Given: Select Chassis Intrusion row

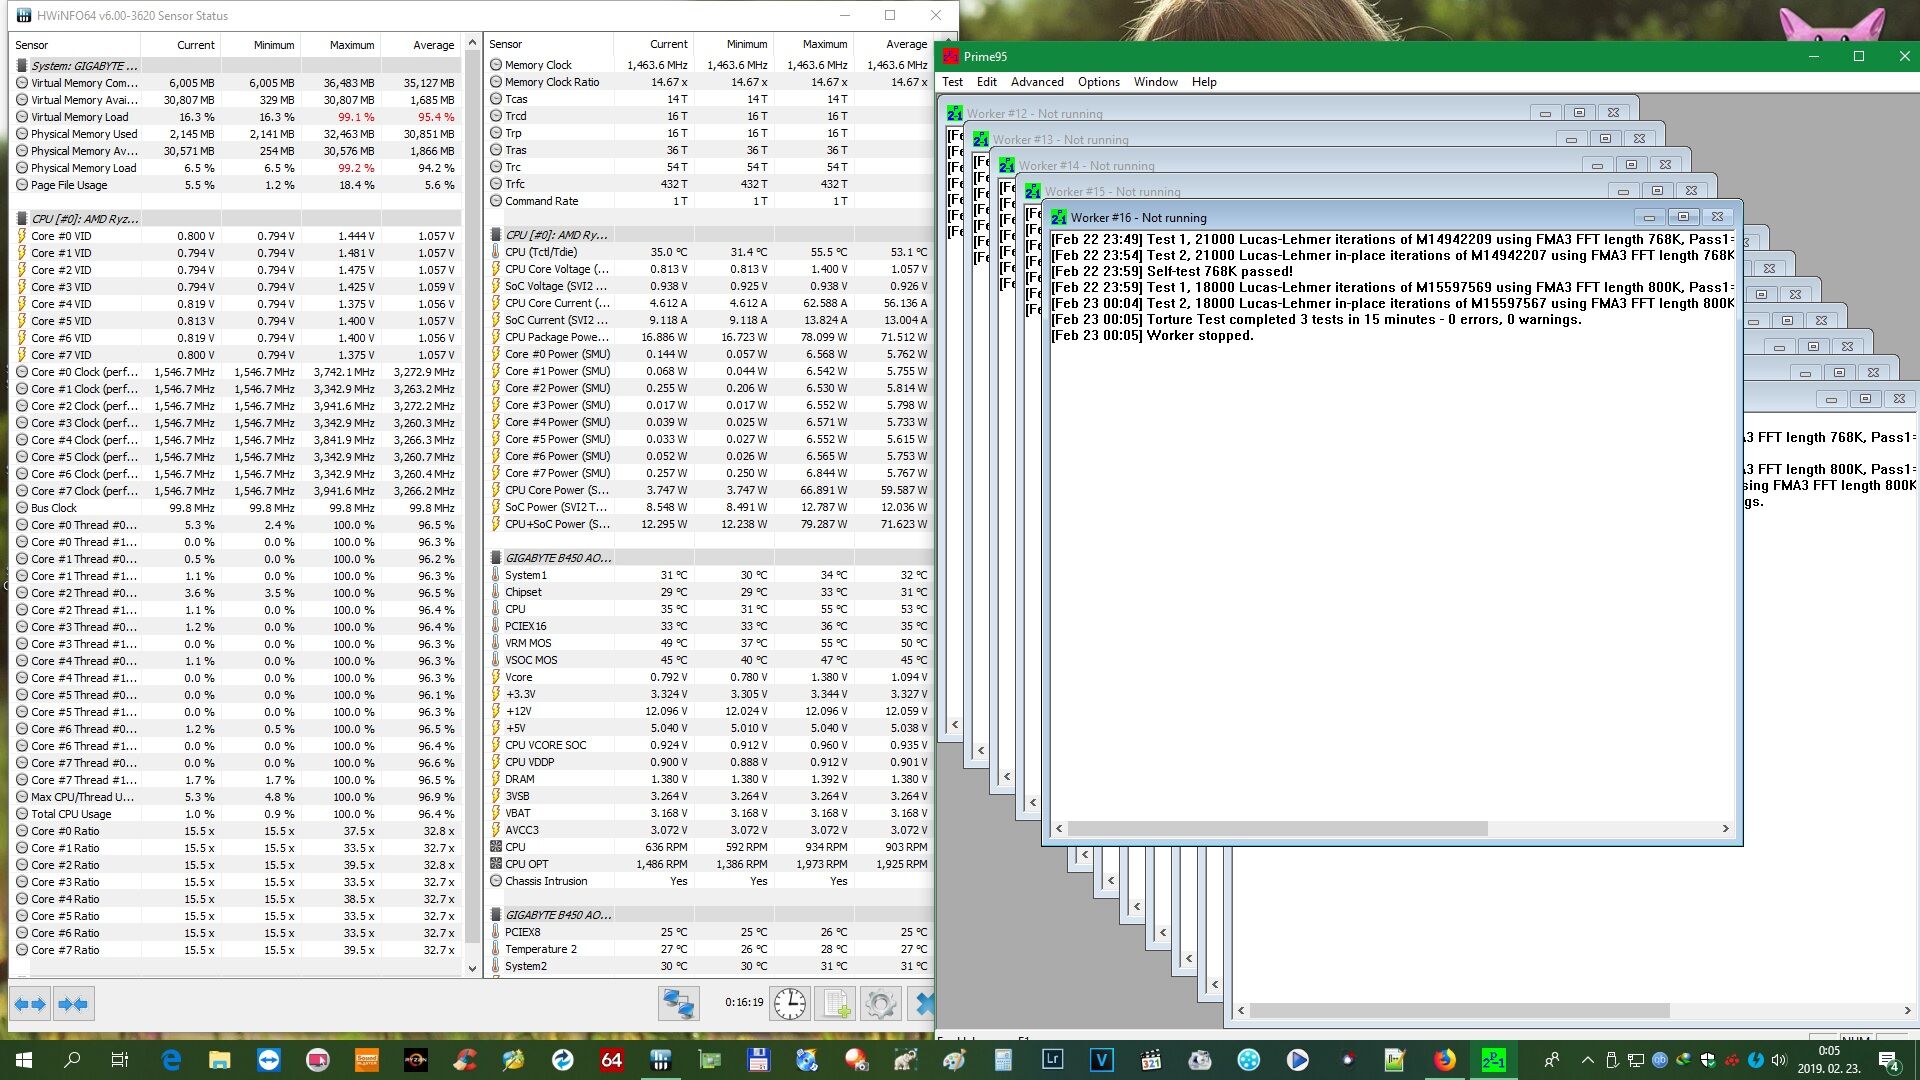Looking at the screenshot, I should (709, 881).
